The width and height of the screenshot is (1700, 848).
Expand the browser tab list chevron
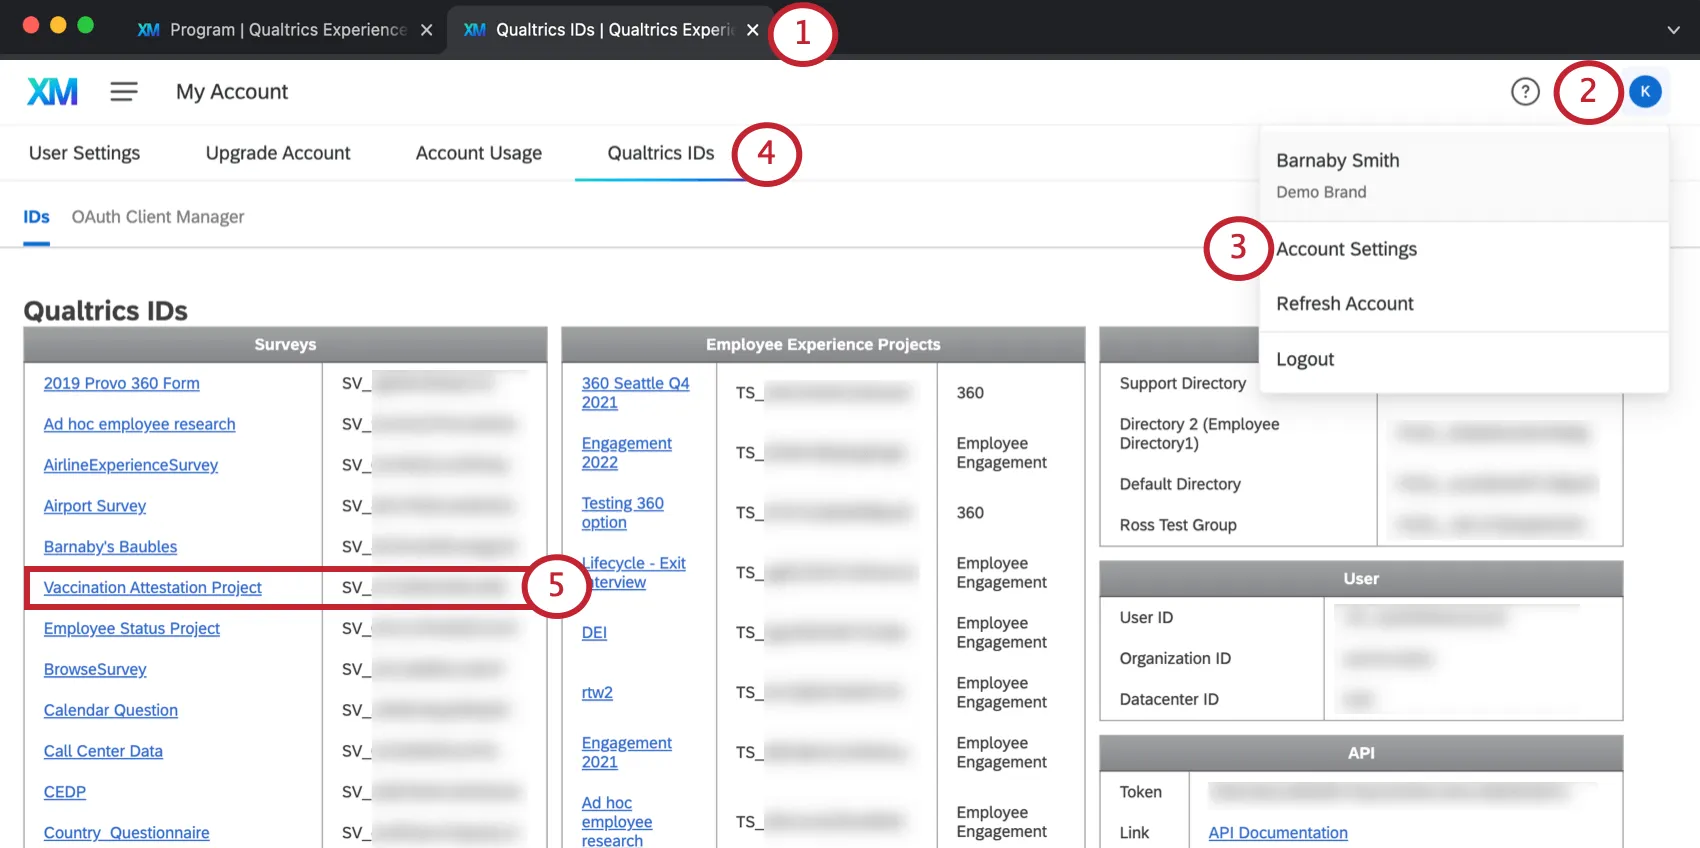point(1673,30)
